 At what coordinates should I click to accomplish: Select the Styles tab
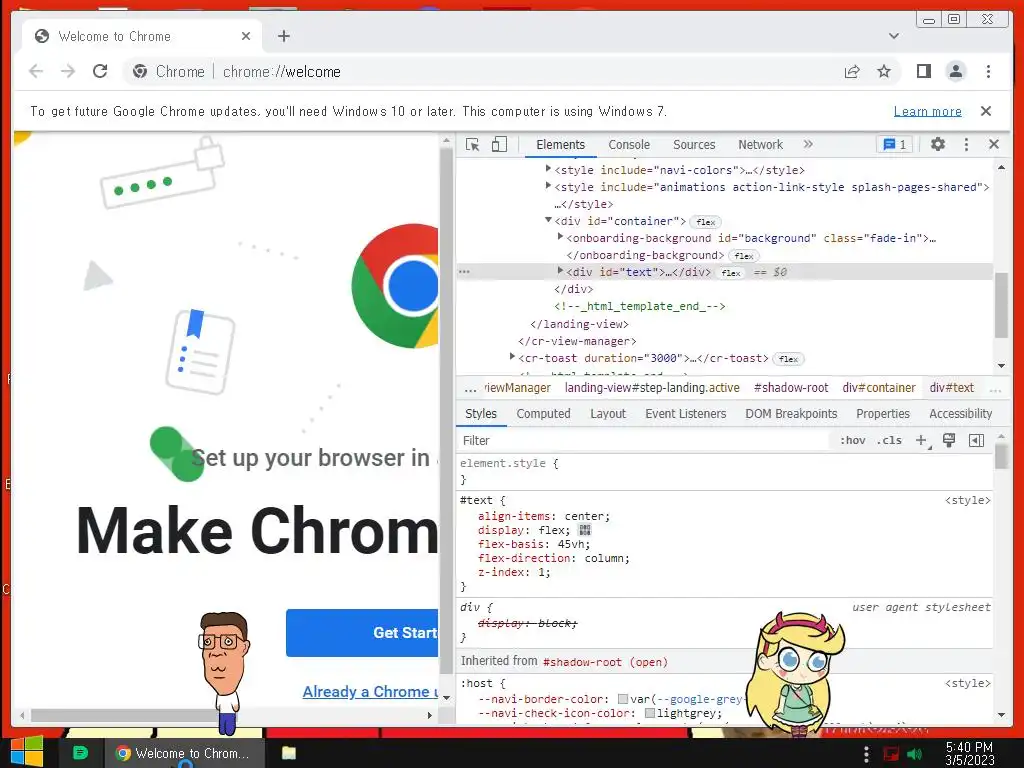481,413
